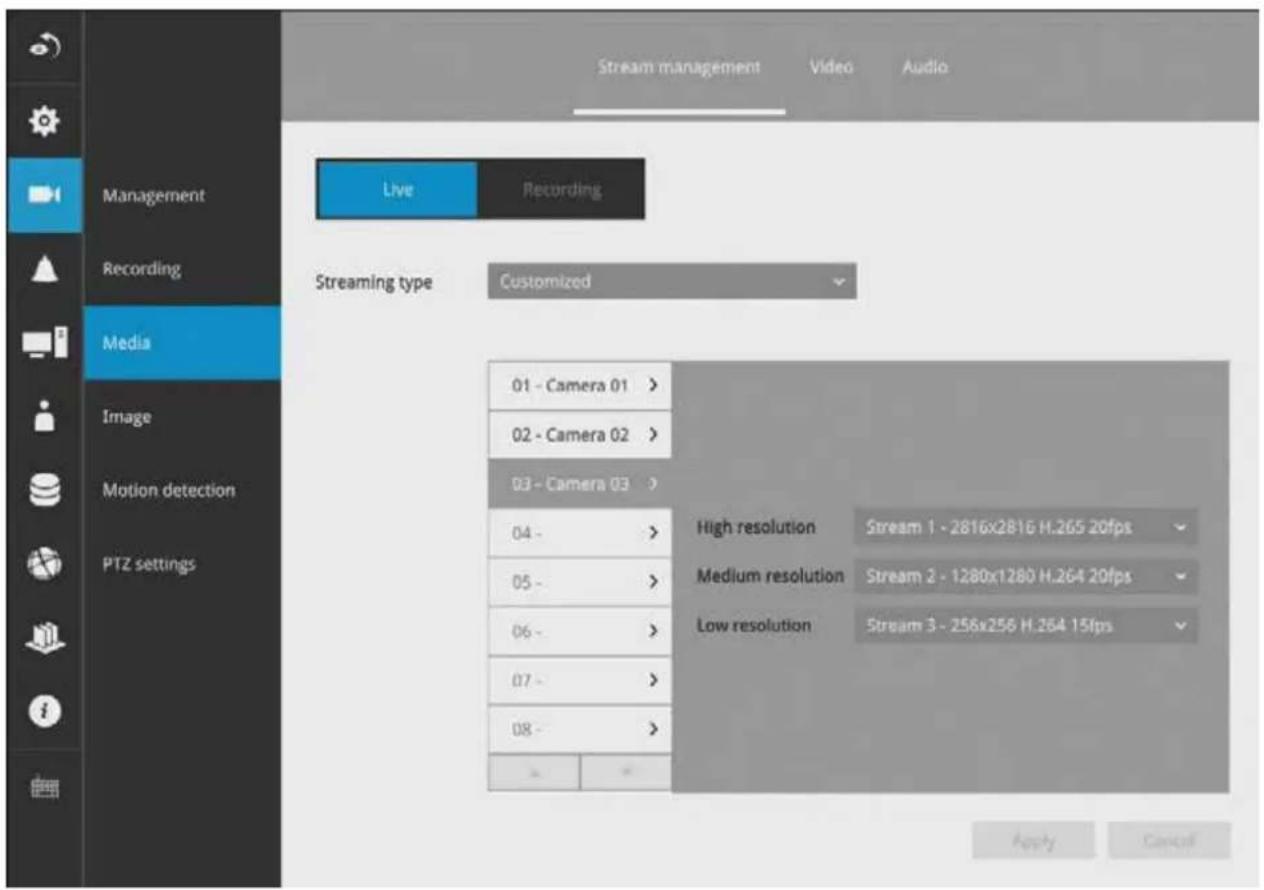
Task: Open the Medium resolution stream dropdown
Action: point(1025,576)
